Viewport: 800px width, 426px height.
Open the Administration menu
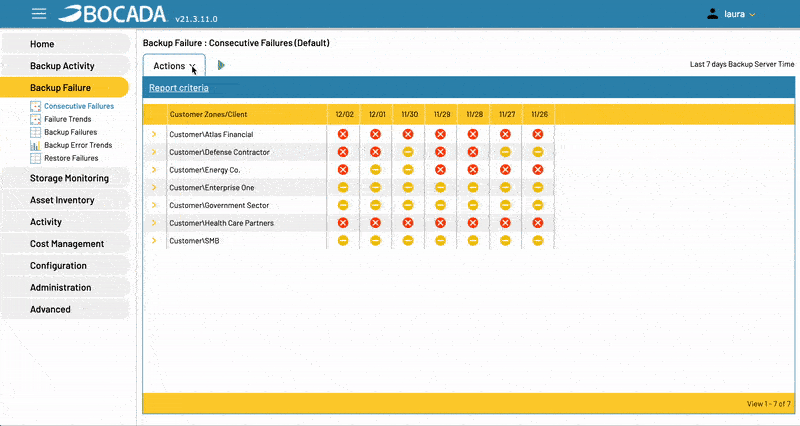tap(65, 288)
